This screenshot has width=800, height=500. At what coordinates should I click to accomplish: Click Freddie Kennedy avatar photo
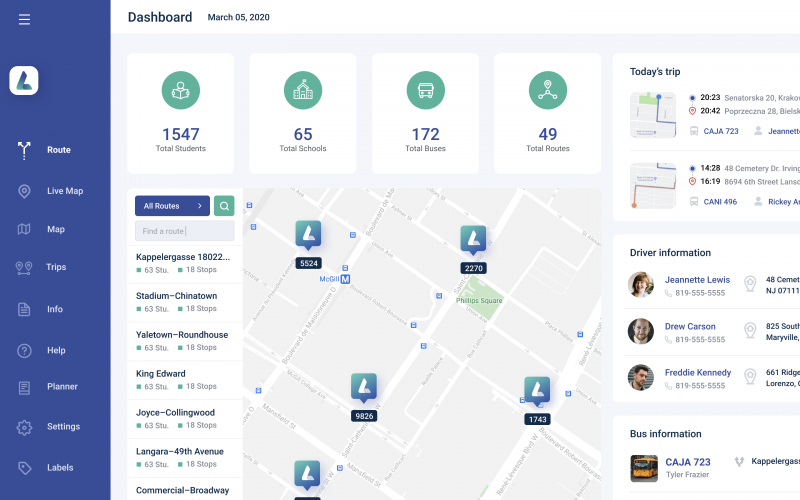[641, 377]
